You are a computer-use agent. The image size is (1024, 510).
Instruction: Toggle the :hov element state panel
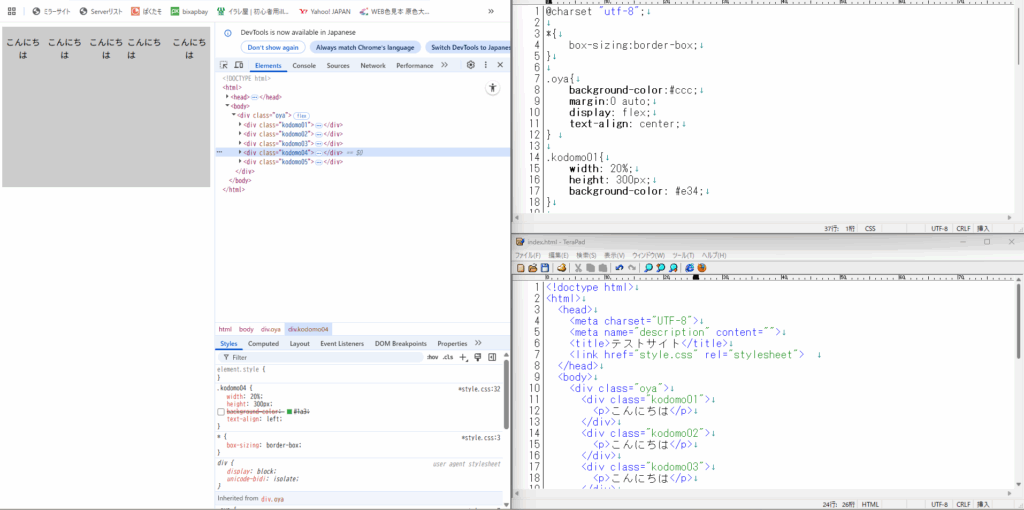[x=432, y=357]
